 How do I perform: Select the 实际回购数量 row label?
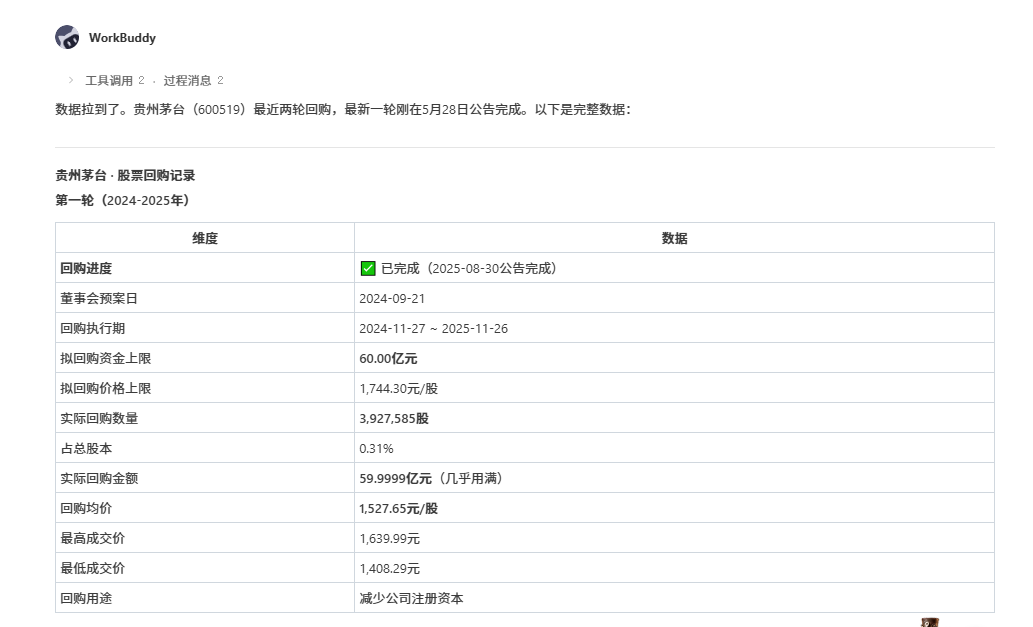[x=99, y=418]
